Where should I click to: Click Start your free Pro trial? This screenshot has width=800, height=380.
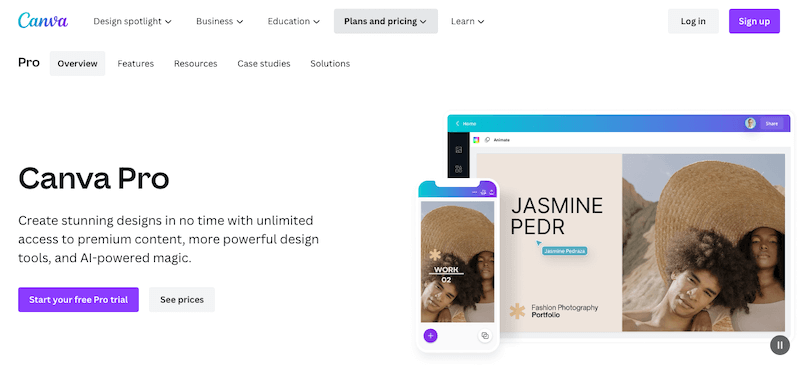click(x=79, y=300)
